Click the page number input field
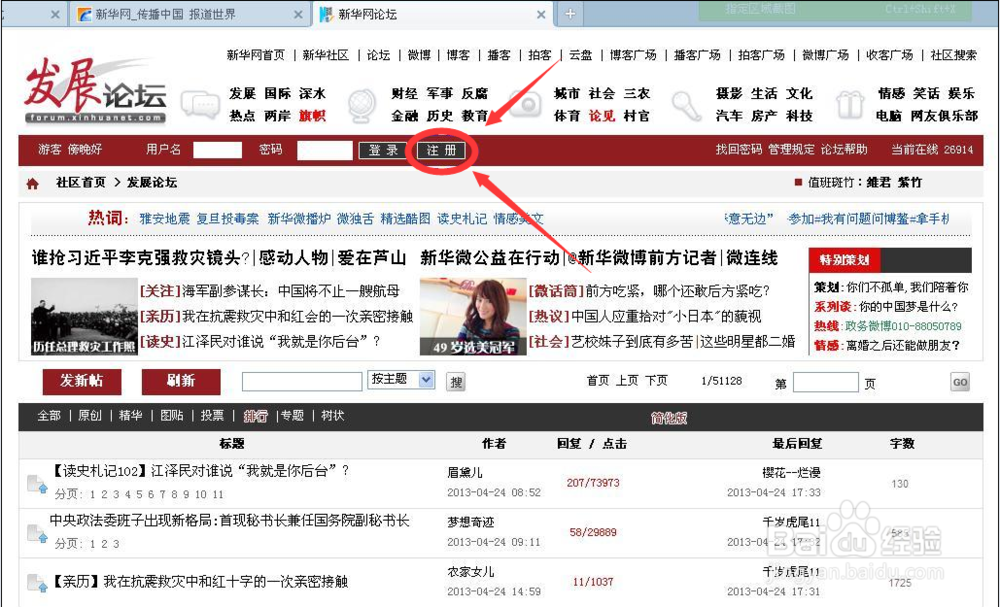1000x607 pixels. [825, 383]
